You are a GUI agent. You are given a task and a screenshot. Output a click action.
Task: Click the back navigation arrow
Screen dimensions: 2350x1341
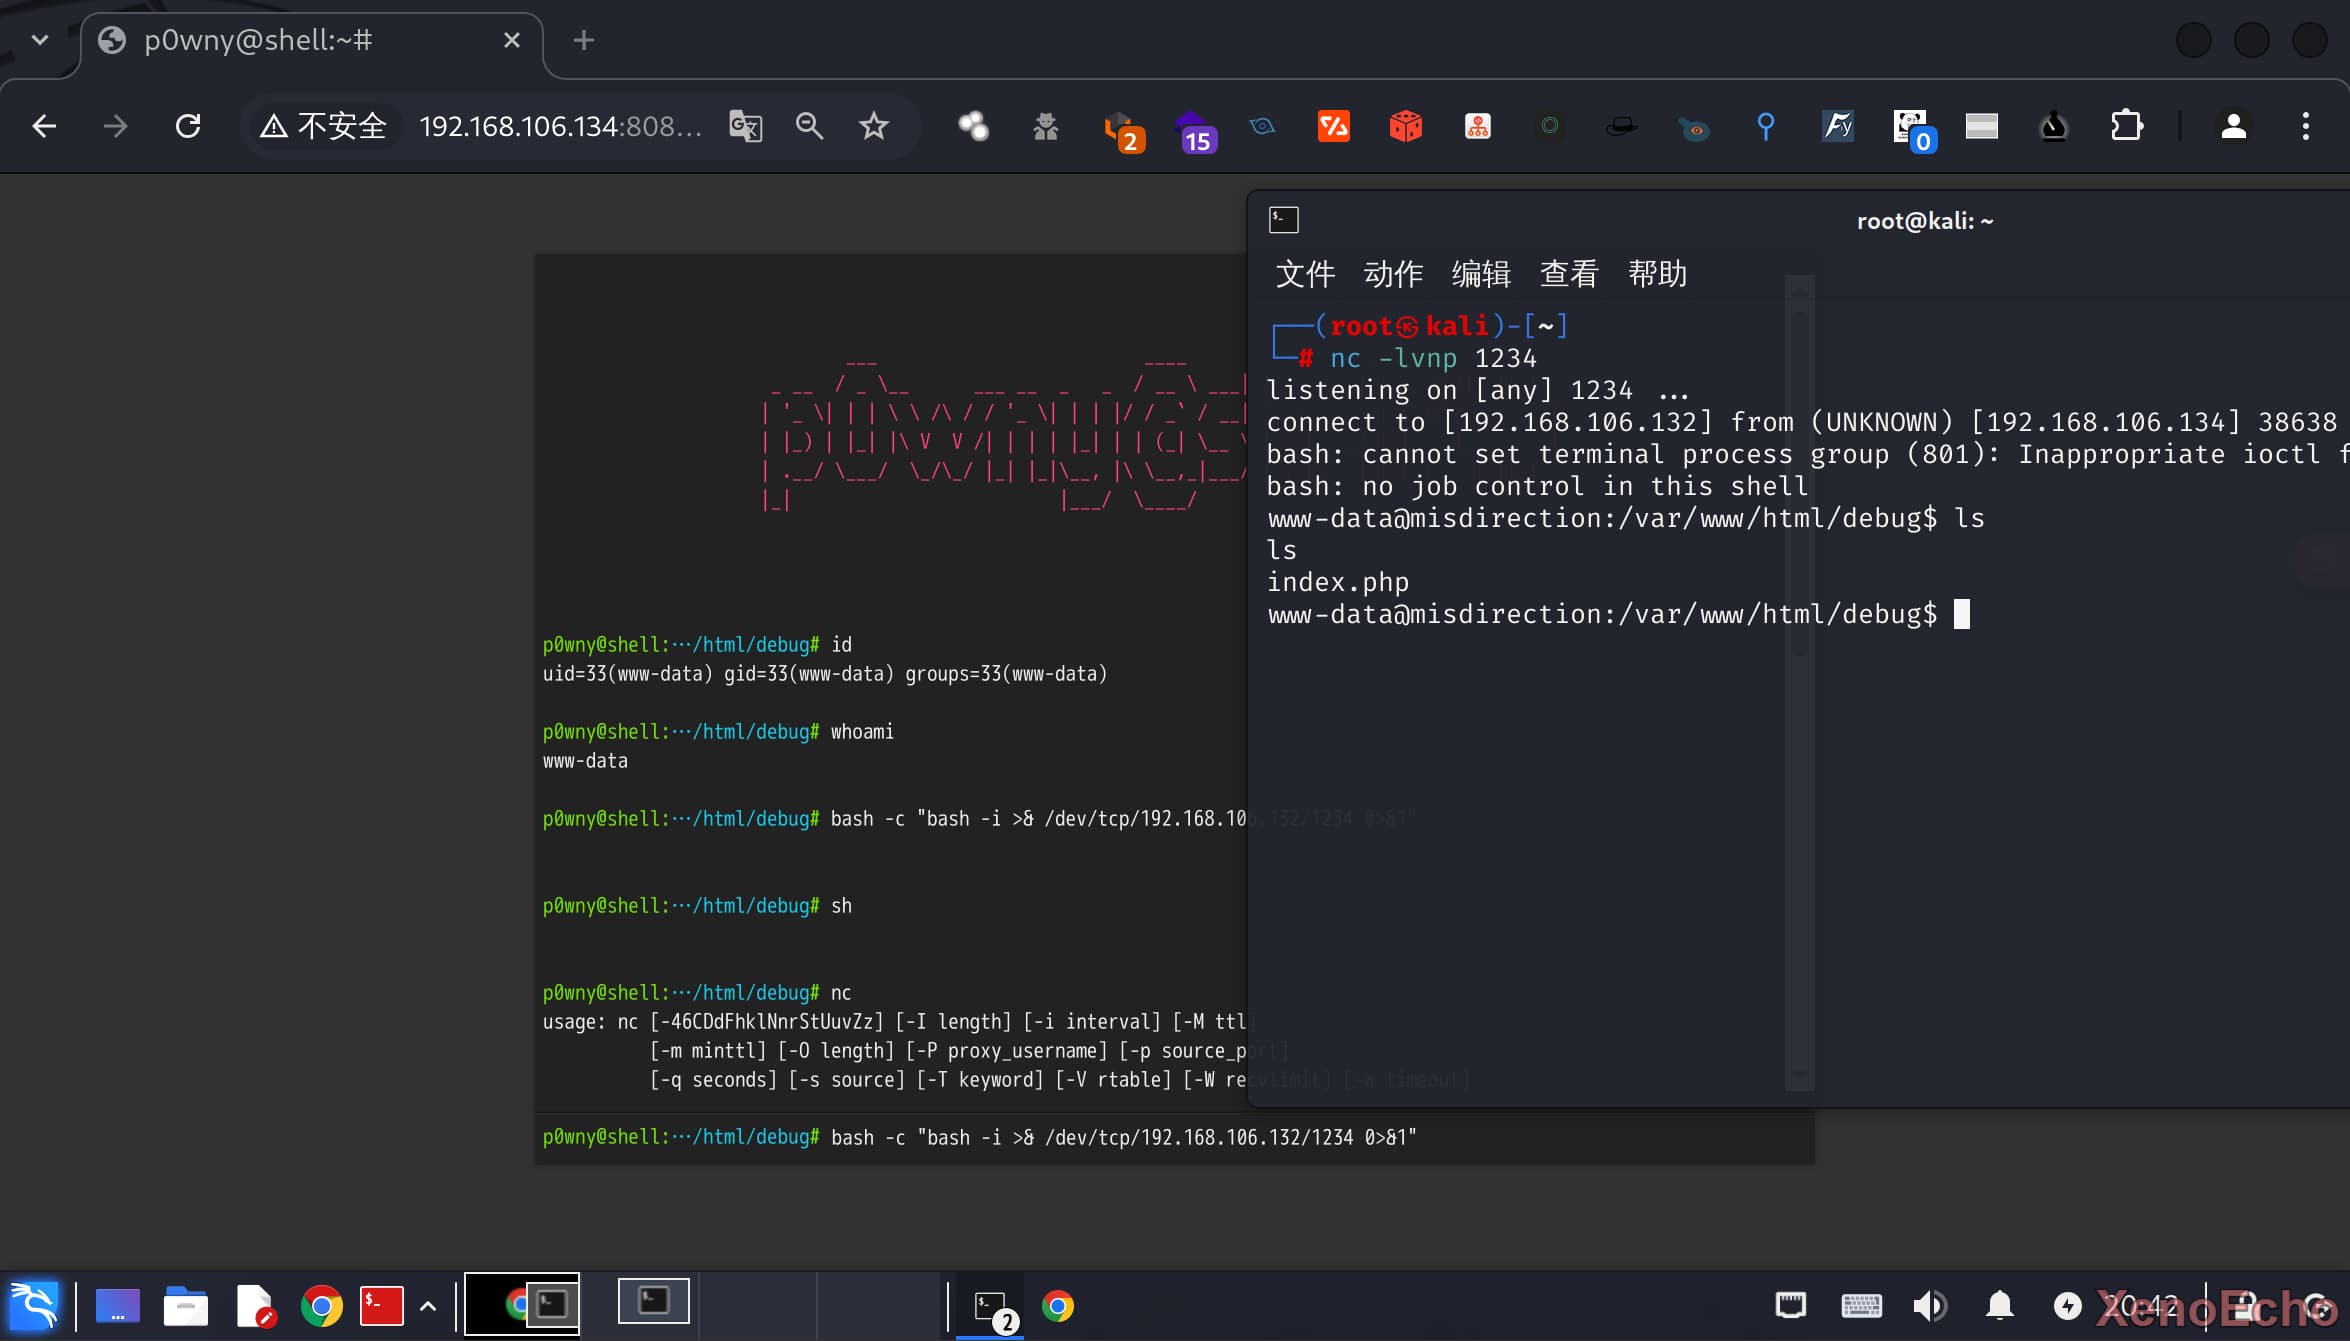click(44, 126)
